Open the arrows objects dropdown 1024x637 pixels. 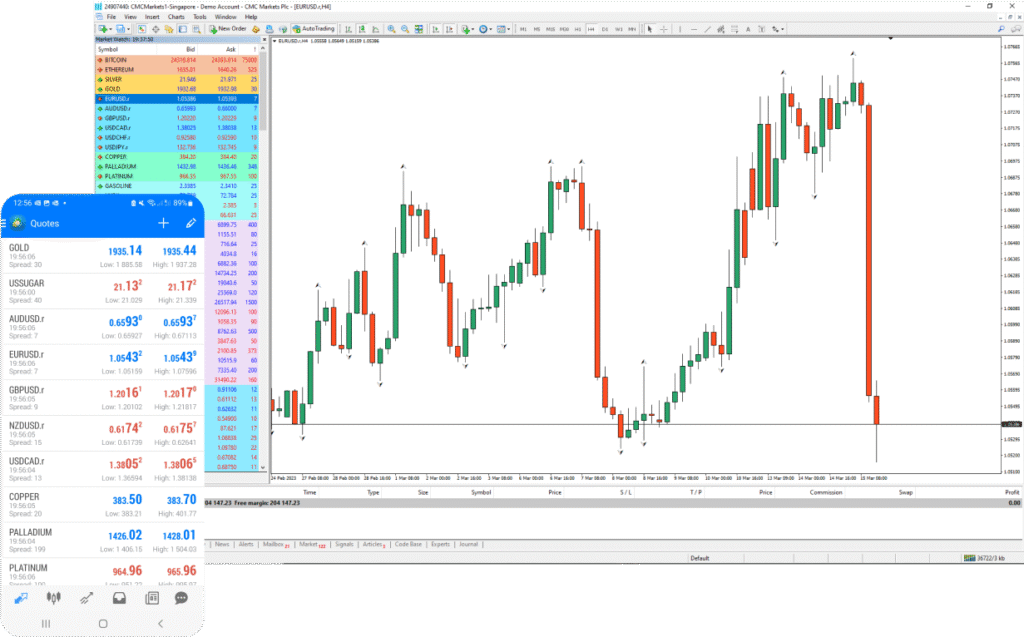777,29
